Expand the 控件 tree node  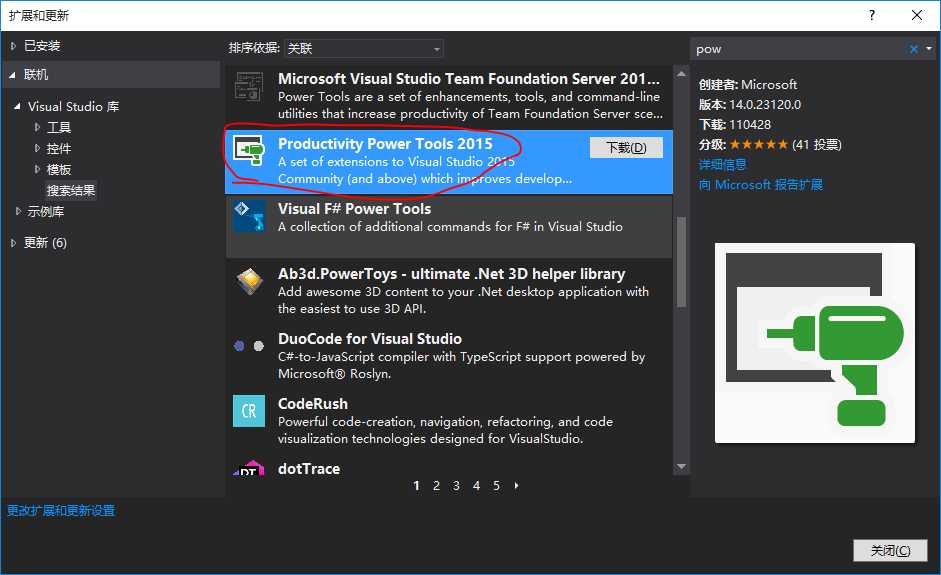click(x=37, y=148)
